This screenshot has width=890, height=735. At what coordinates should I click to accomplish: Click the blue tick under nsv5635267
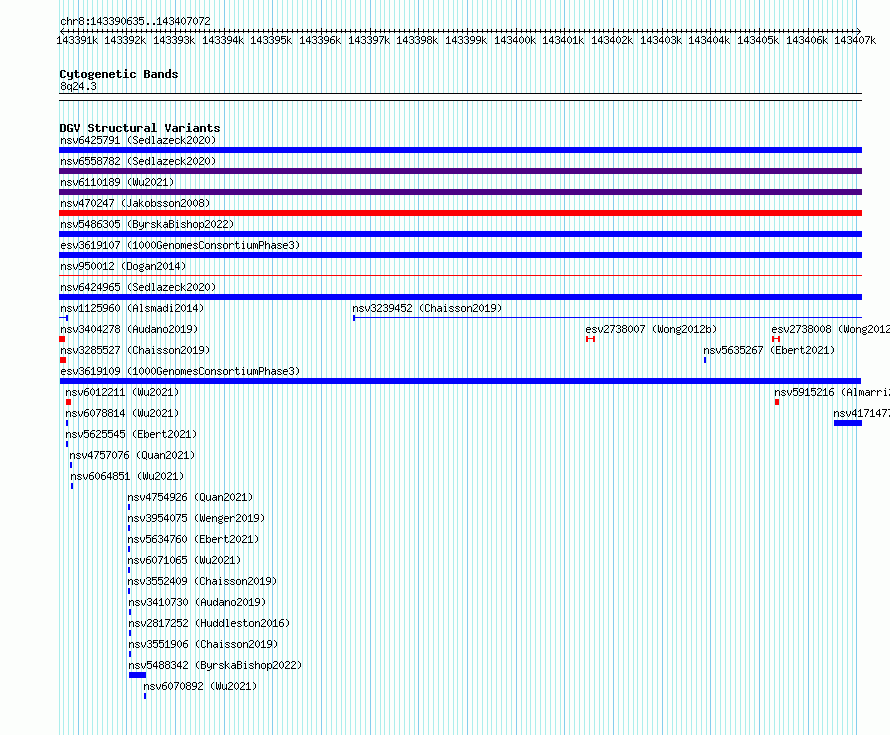(x=705, y=360)
